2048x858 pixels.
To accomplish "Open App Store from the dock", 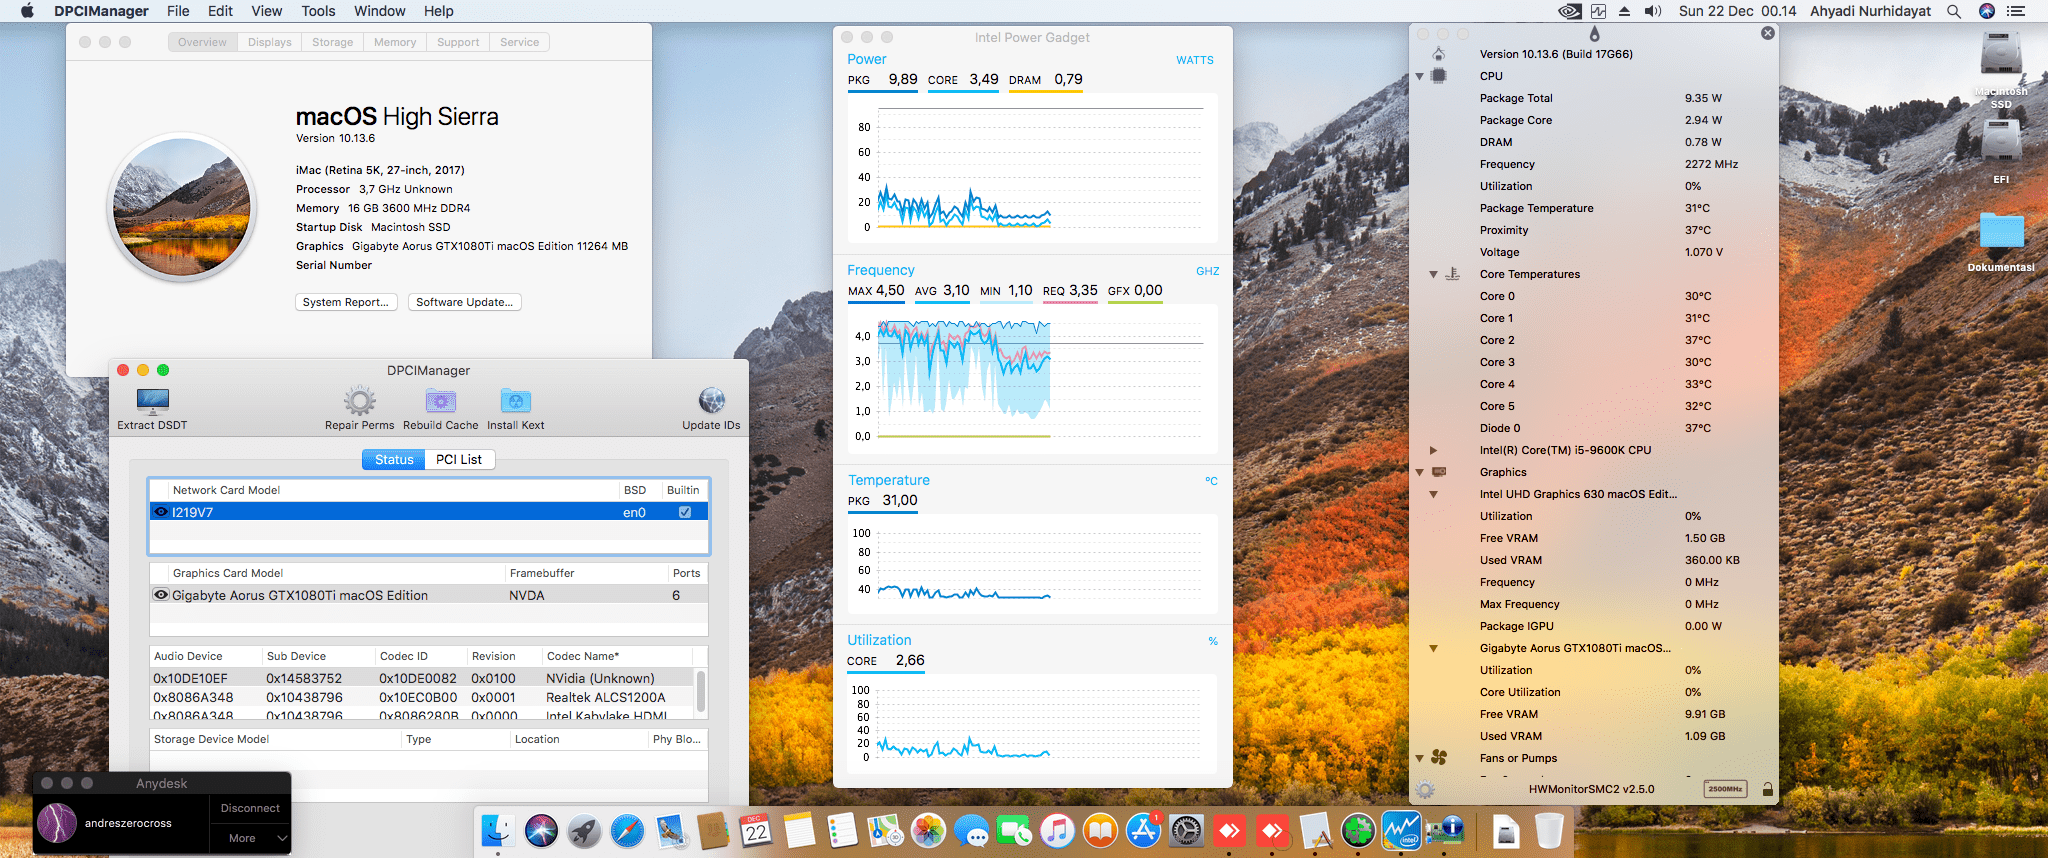I will coord(1143,831).
